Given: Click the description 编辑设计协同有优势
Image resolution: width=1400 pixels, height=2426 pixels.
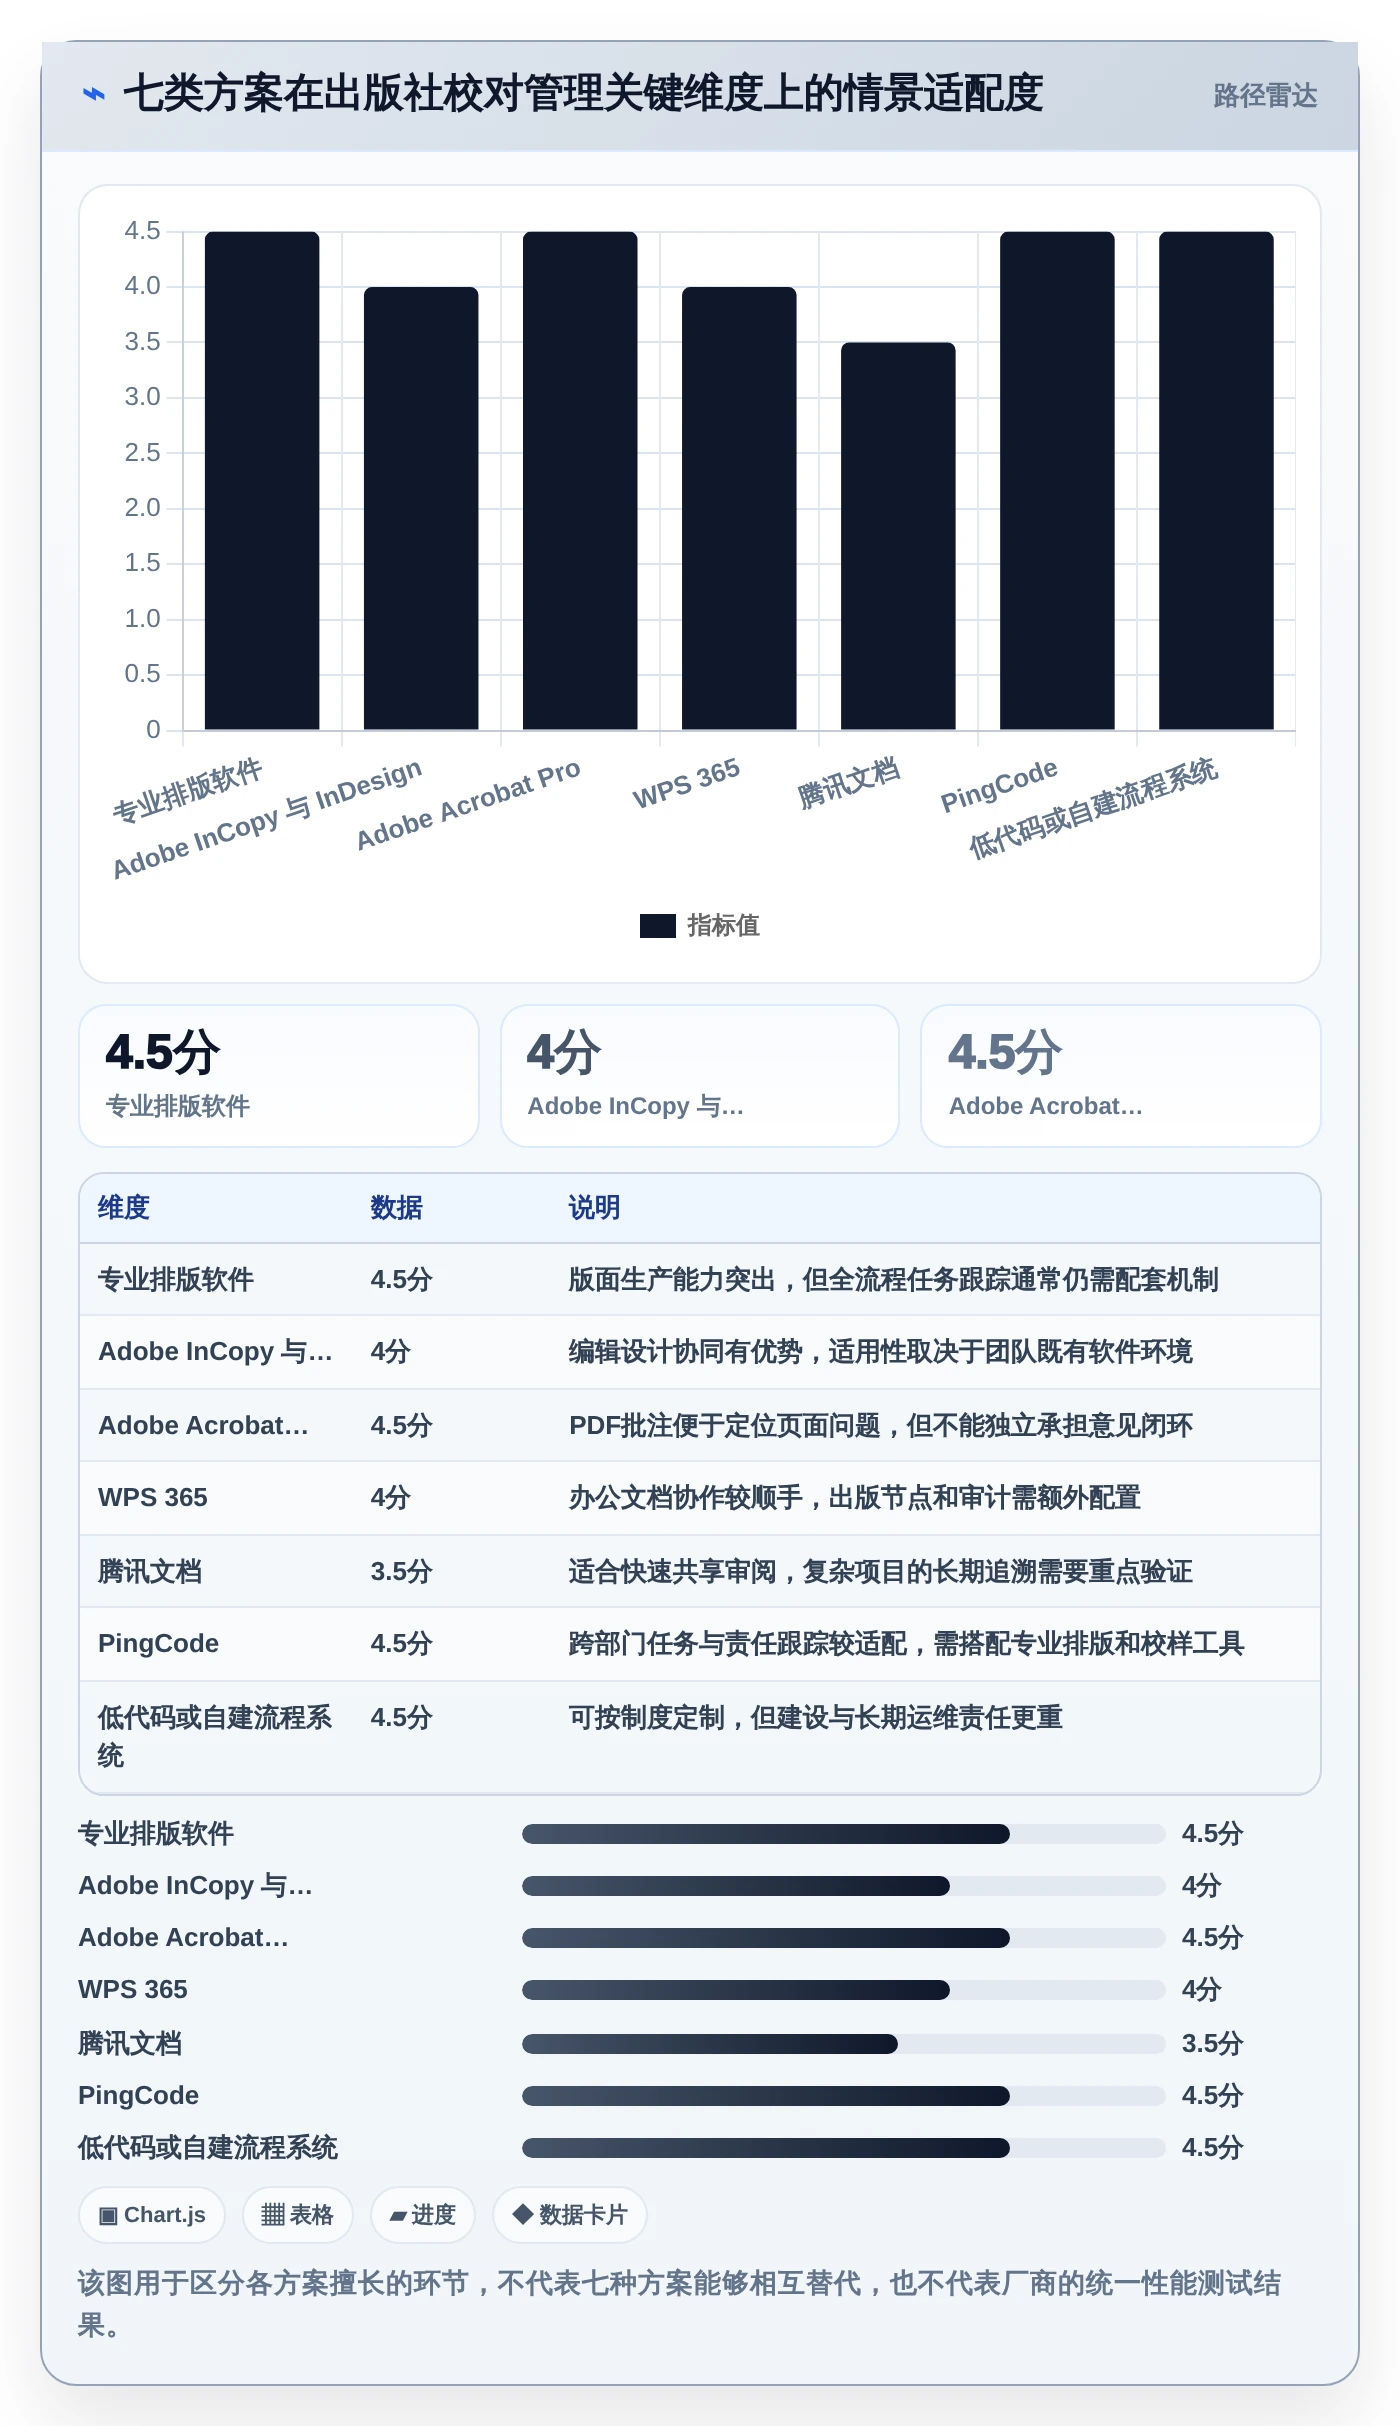Looking at the screenshot, I should click(x=880, y=1352).
